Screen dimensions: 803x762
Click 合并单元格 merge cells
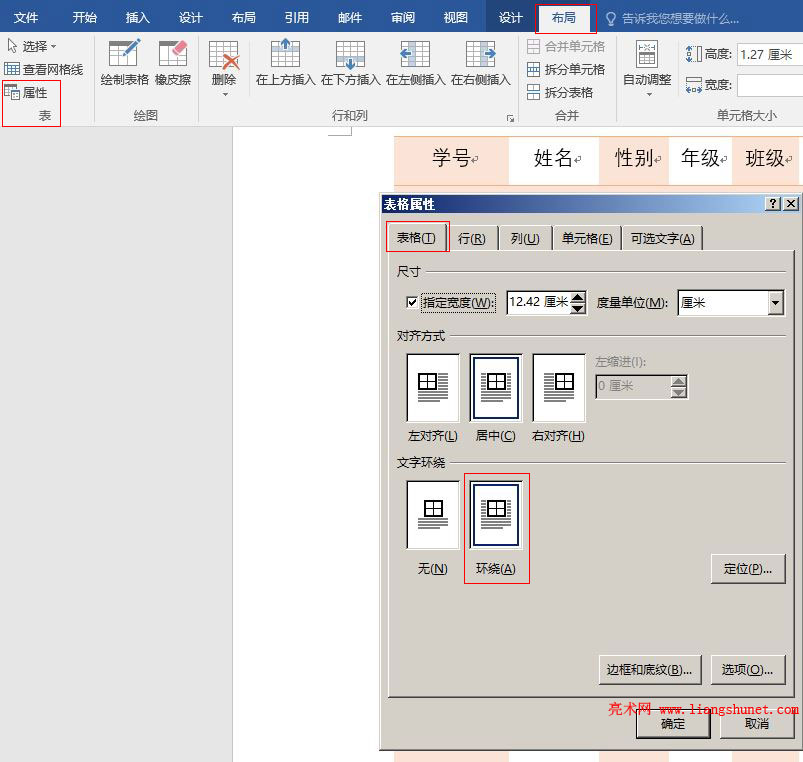click(566, 47)
